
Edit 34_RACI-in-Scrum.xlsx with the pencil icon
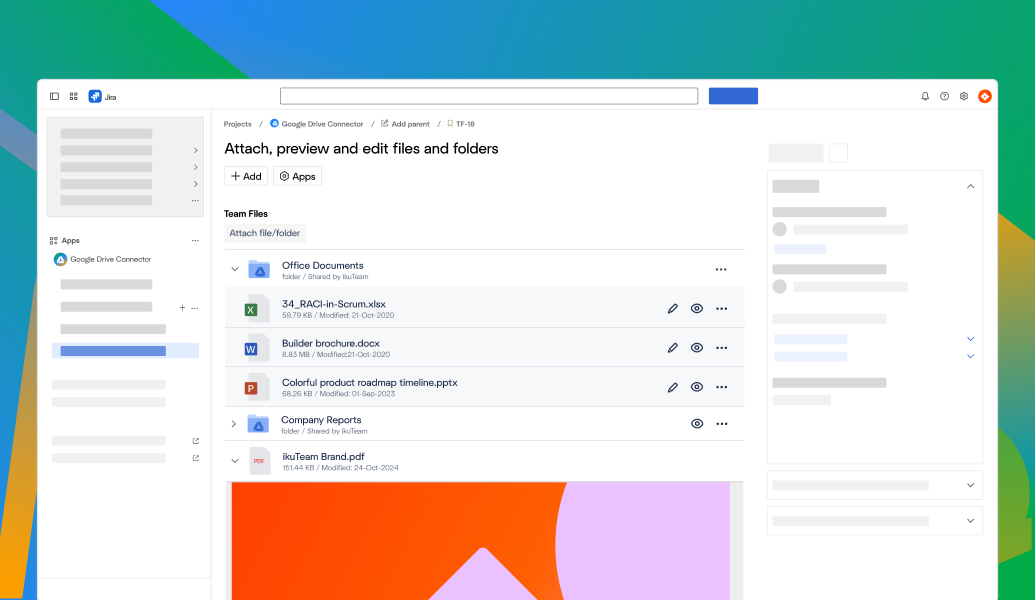[672, 308]
